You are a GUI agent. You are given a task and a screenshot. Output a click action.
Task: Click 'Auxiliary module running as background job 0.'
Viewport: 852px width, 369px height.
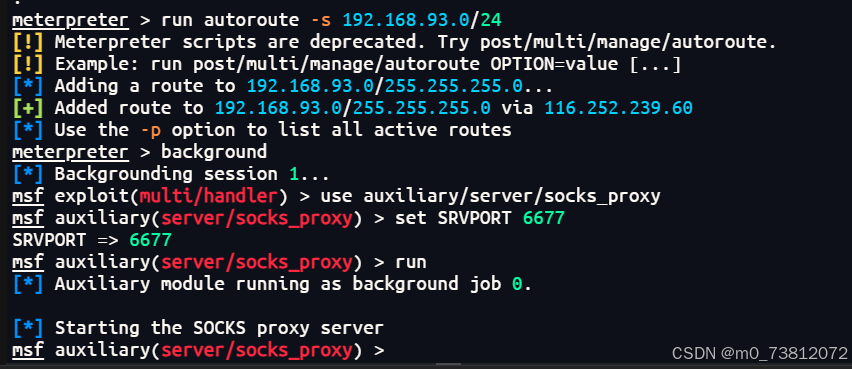point(272,284)
